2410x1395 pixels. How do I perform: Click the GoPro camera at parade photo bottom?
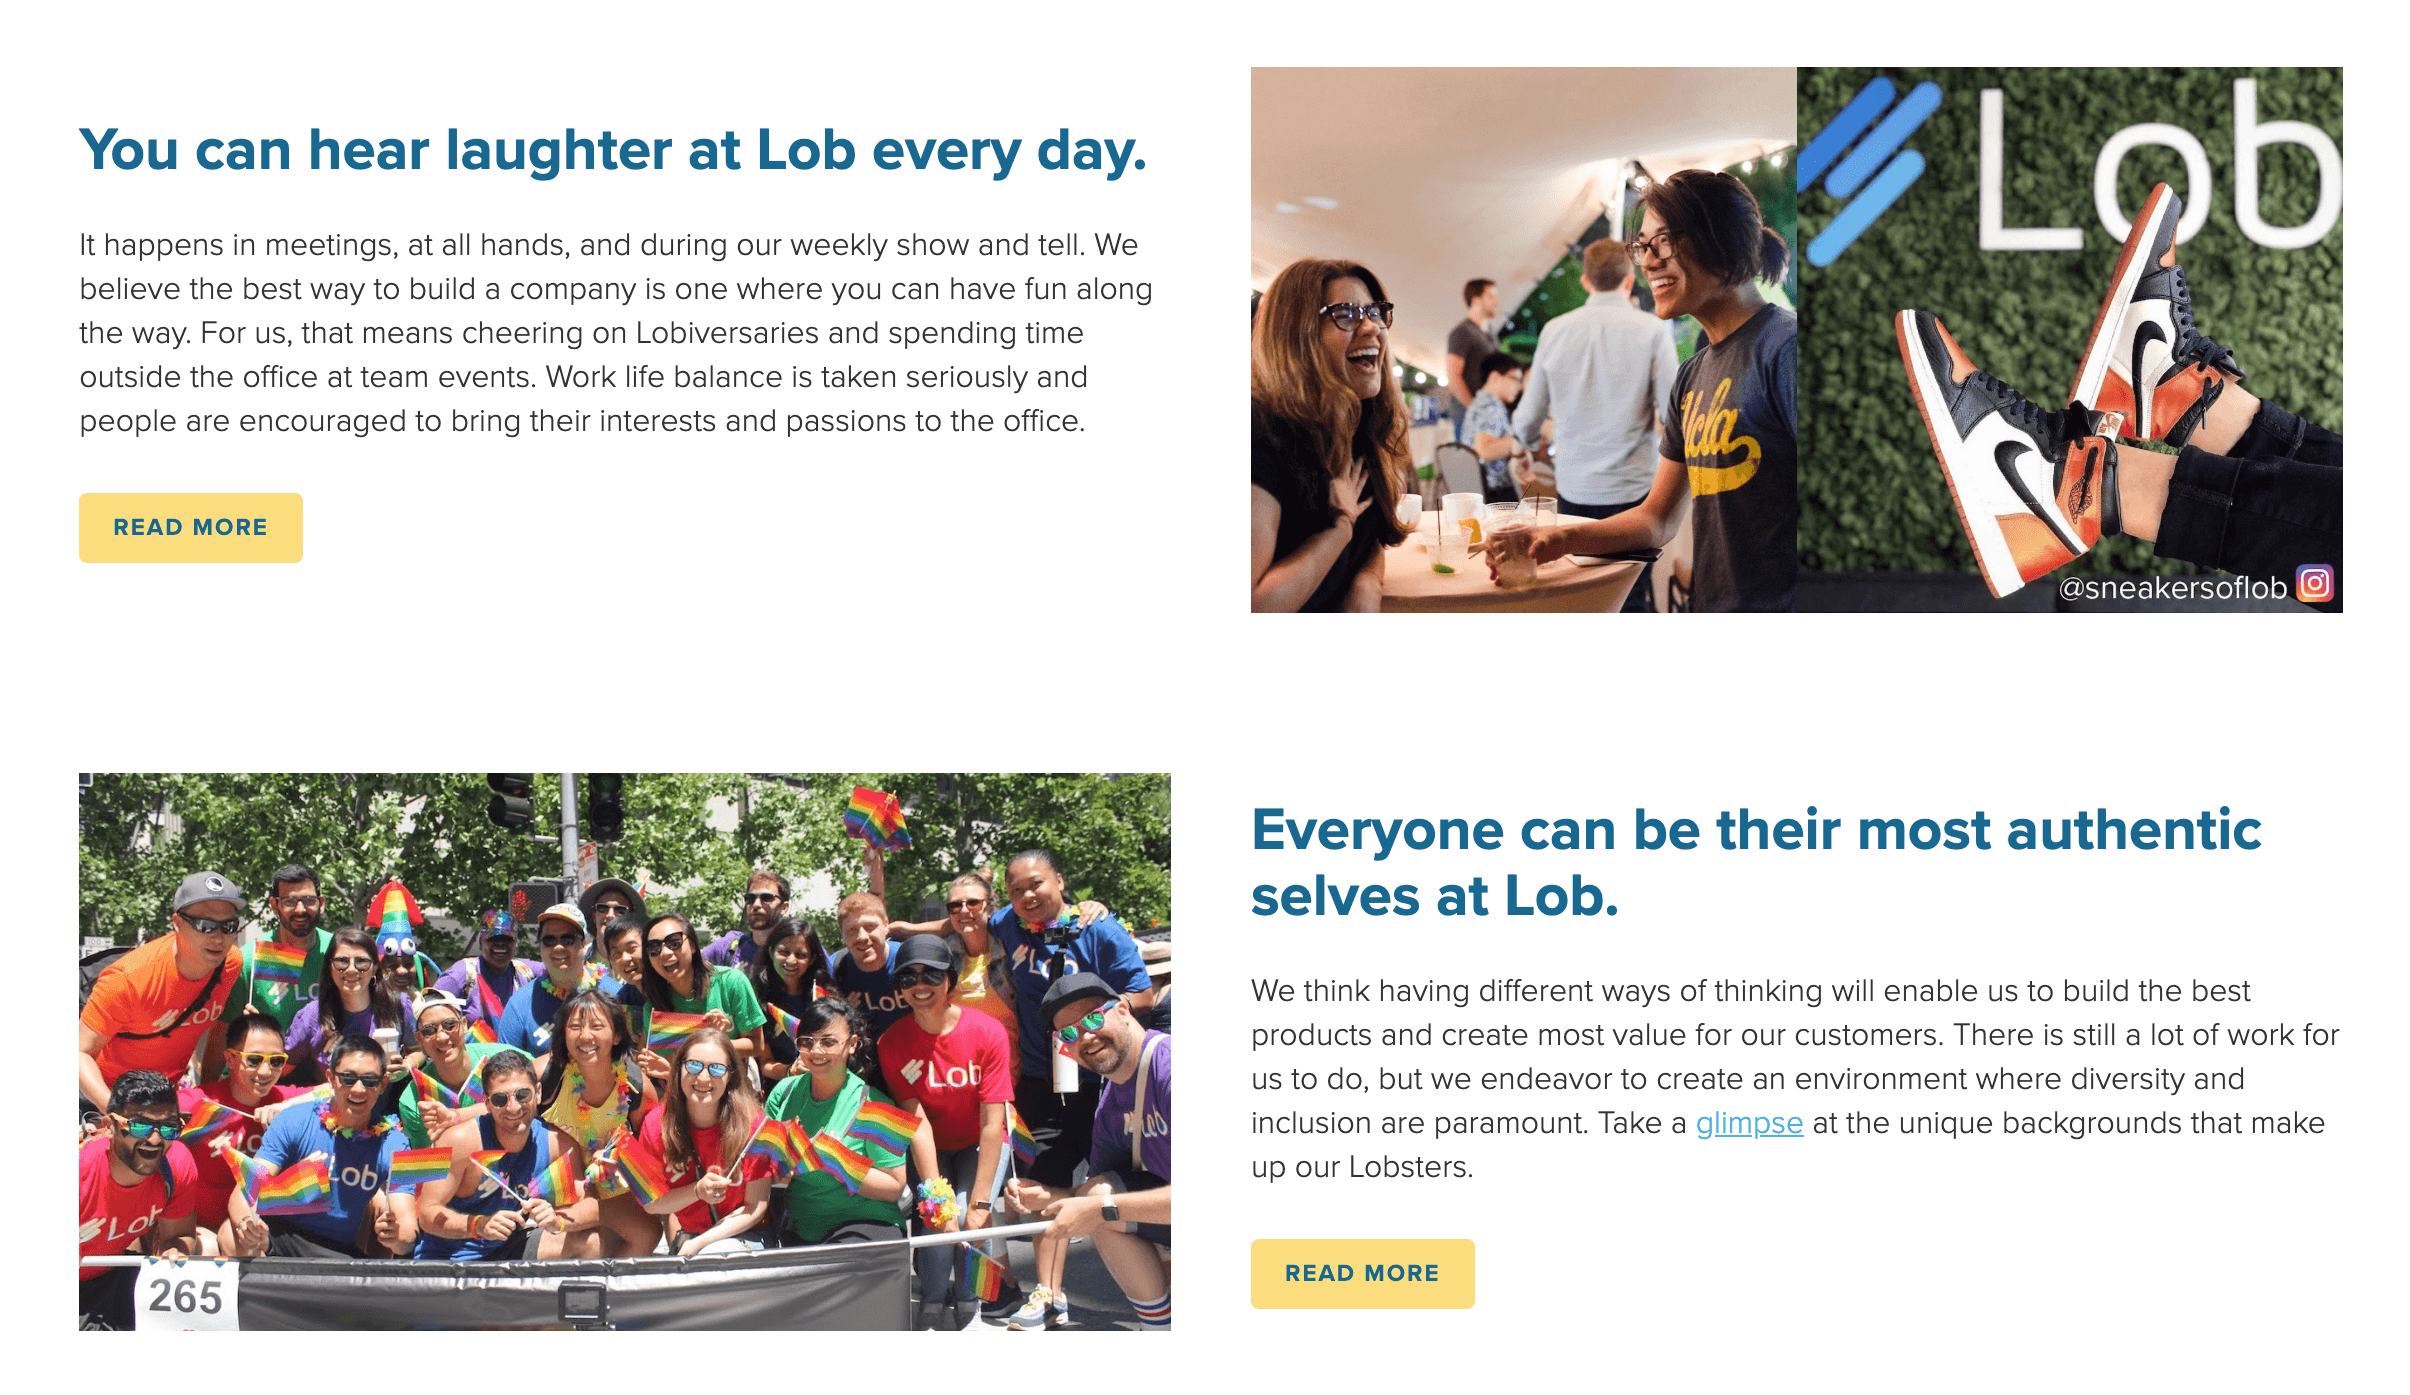[583, 1302]
